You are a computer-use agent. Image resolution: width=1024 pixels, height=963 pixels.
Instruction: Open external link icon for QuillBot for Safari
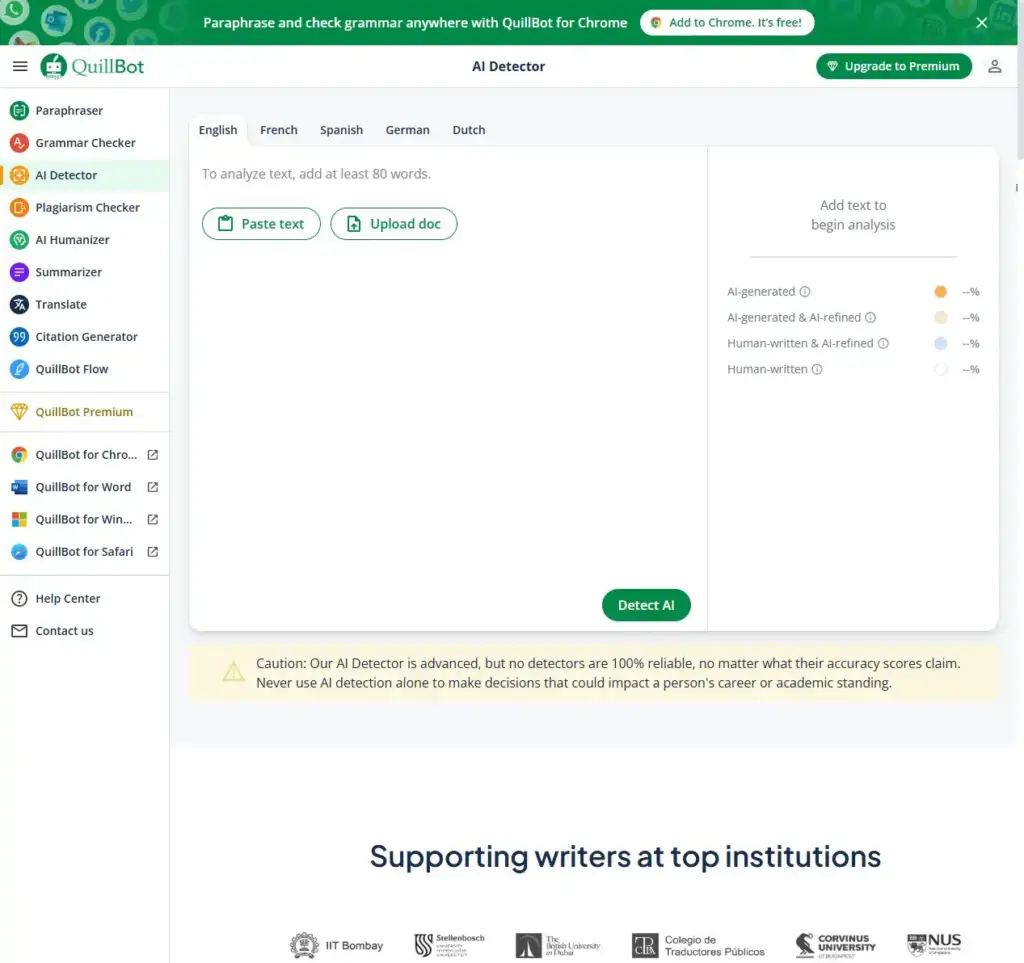[153, 552]
